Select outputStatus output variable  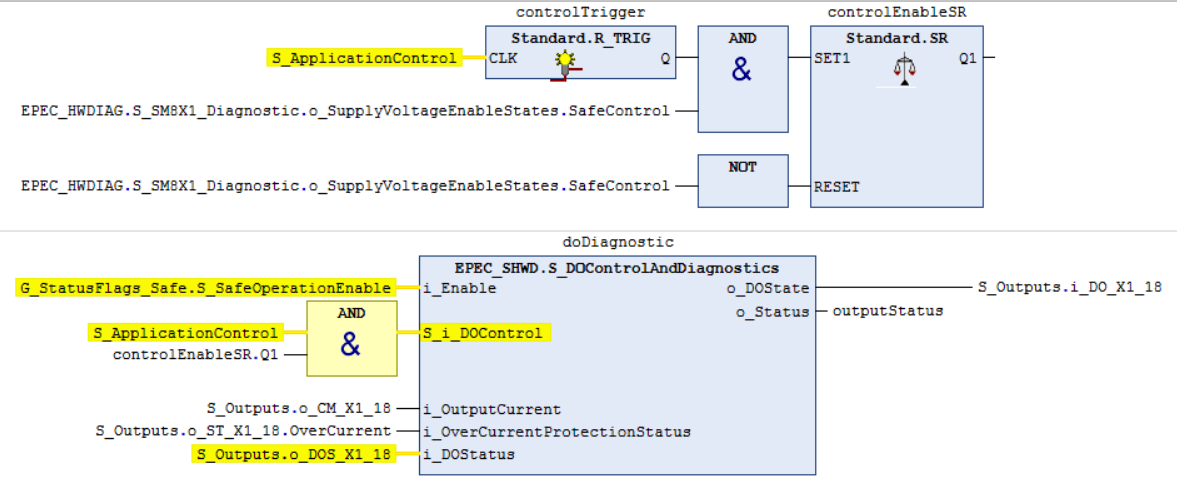[888, 310]
